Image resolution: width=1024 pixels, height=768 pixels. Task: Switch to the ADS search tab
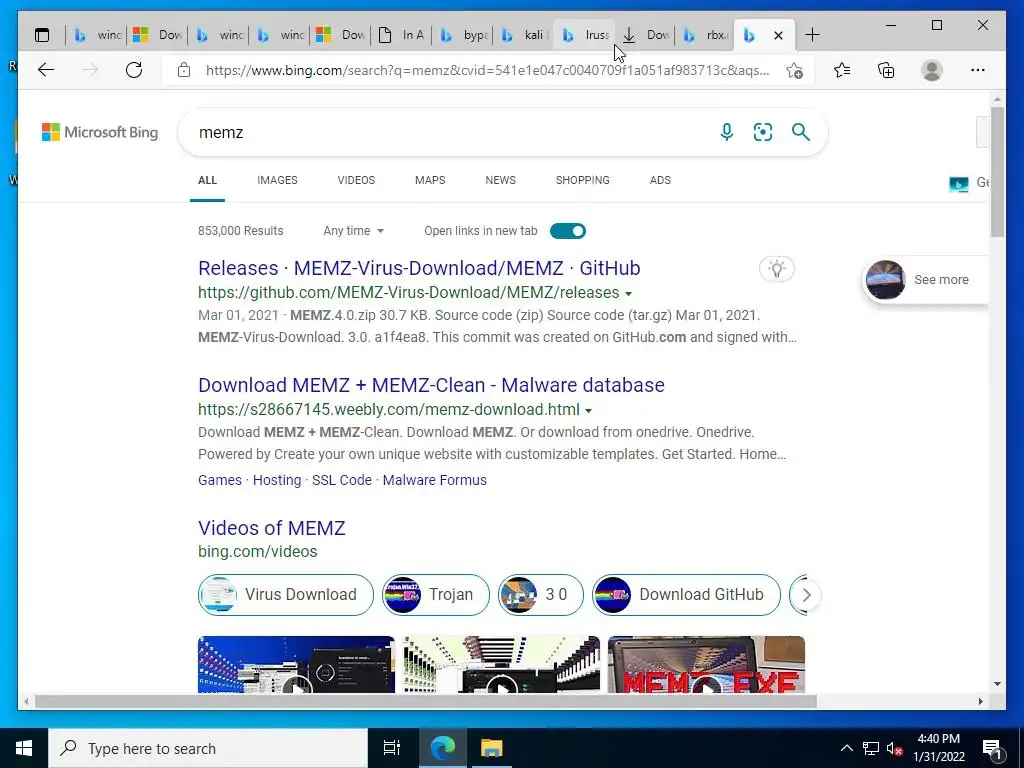(x=660, y=180)
